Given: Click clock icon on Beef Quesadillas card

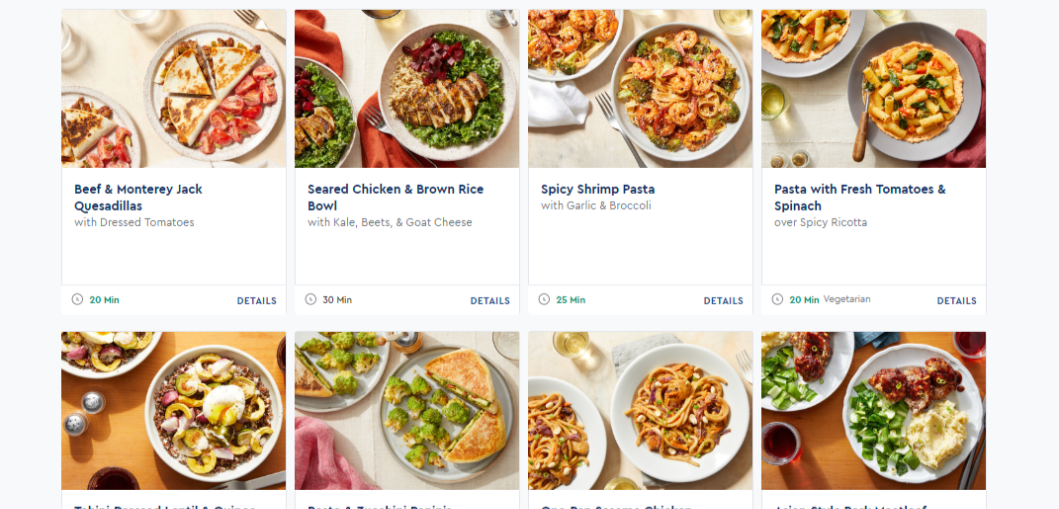Looking at the screenshot, I should pyautogui.click(x=77, y=299).
